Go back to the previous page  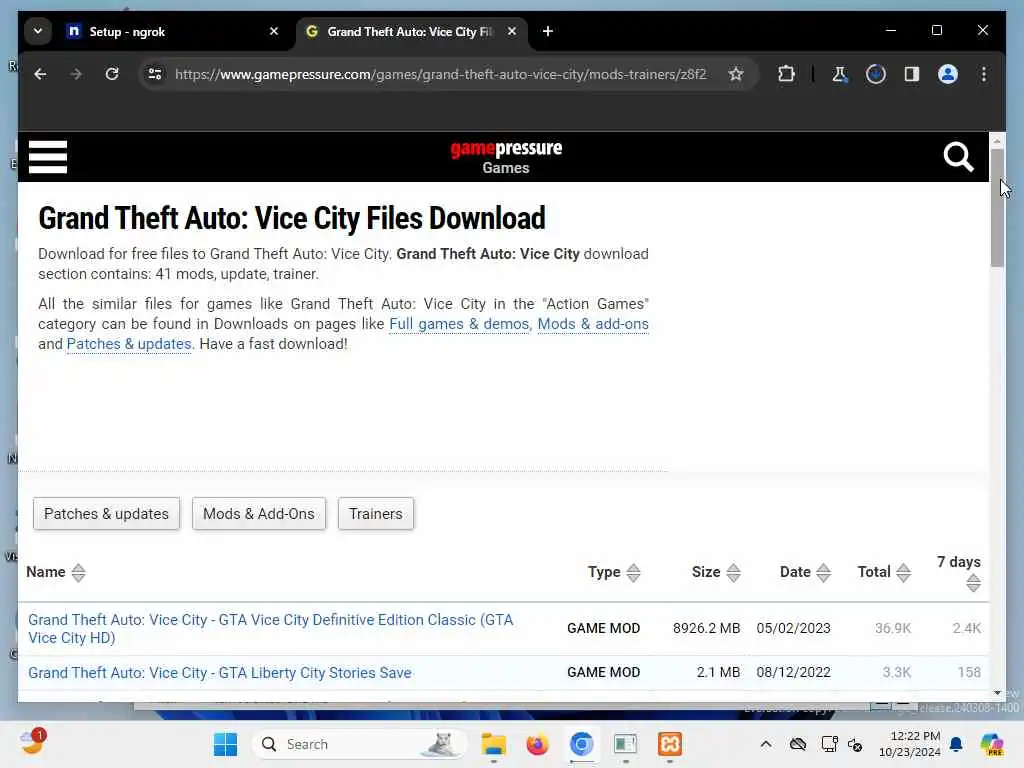tap(40, 74)
